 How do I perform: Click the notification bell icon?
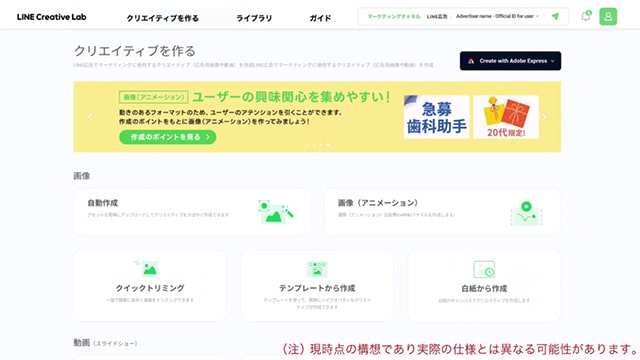click(x=586, y=17)
